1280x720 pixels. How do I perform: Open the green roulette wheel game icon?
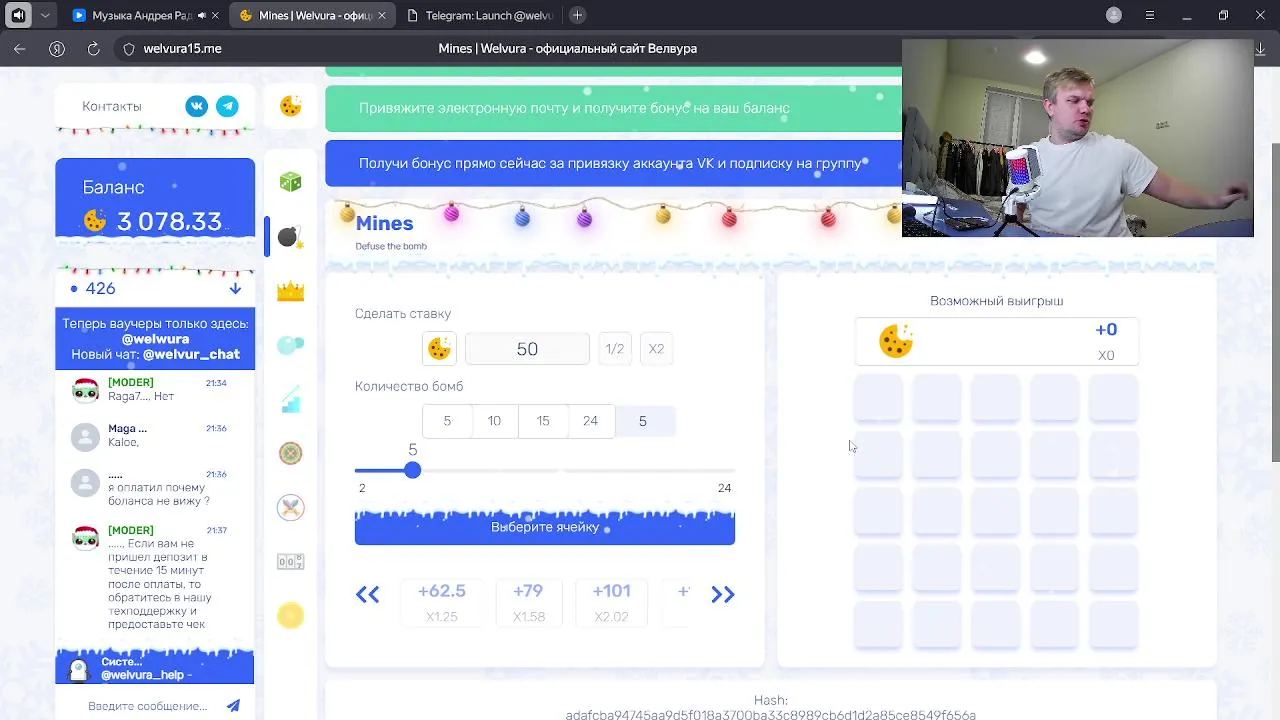(290, 453)
